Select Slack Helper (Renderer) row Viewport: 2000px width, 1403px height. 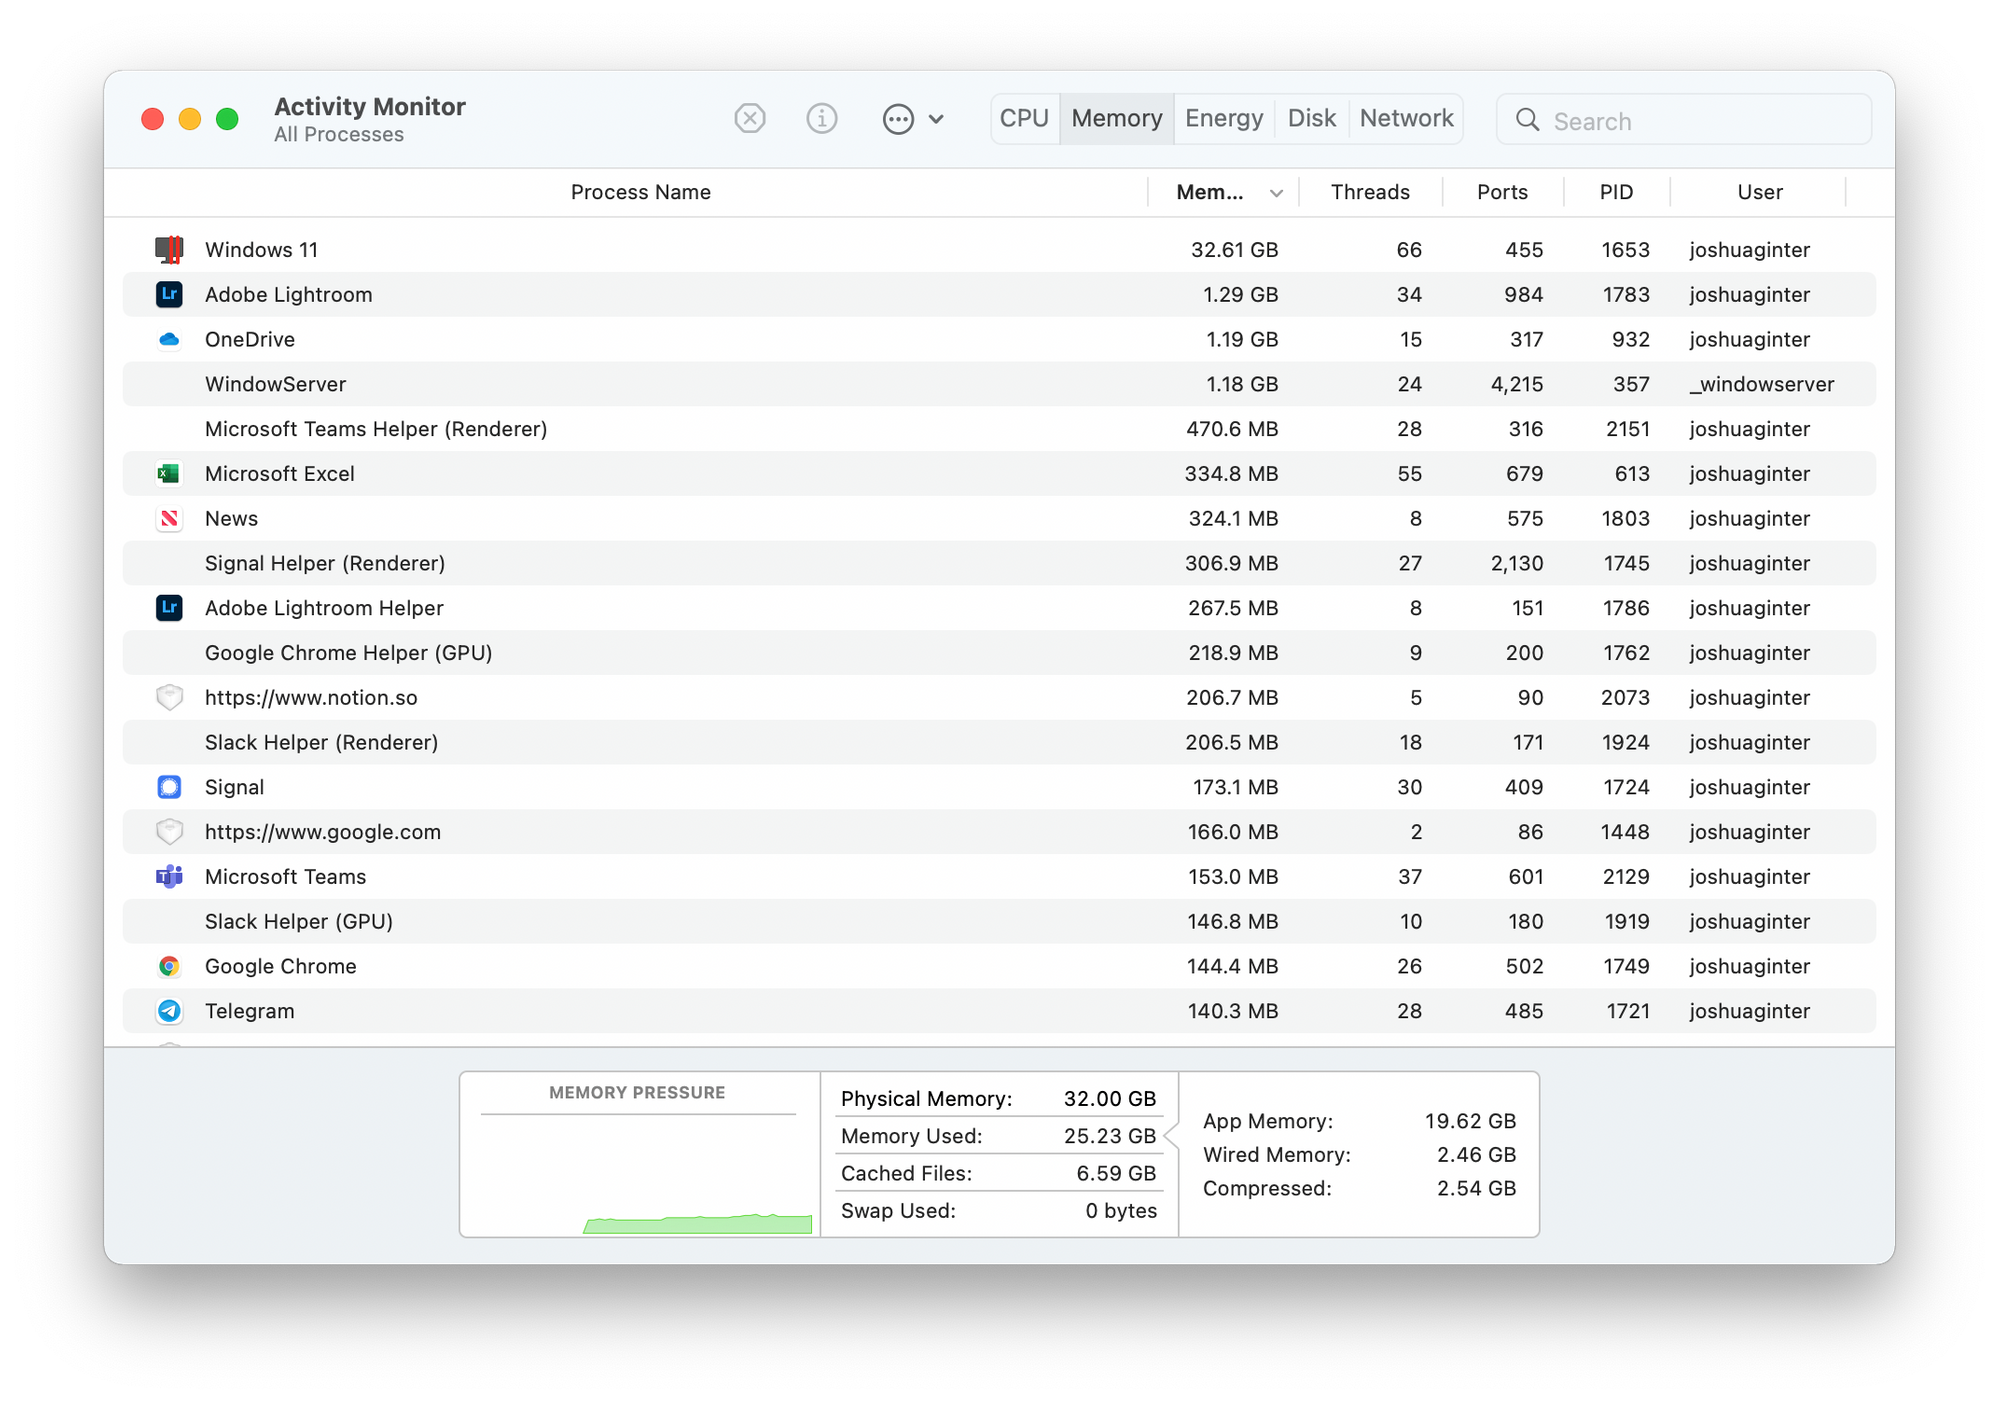click(x=999, y=742)
